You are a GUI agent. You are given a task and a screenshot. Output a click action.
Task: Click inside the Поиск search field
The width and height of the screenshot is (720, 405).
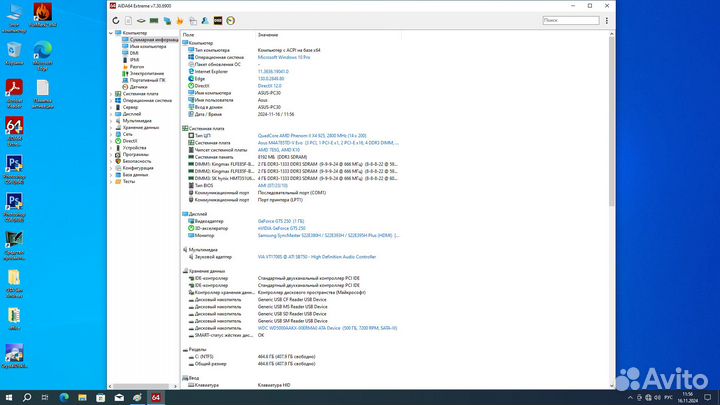(570, 20)
